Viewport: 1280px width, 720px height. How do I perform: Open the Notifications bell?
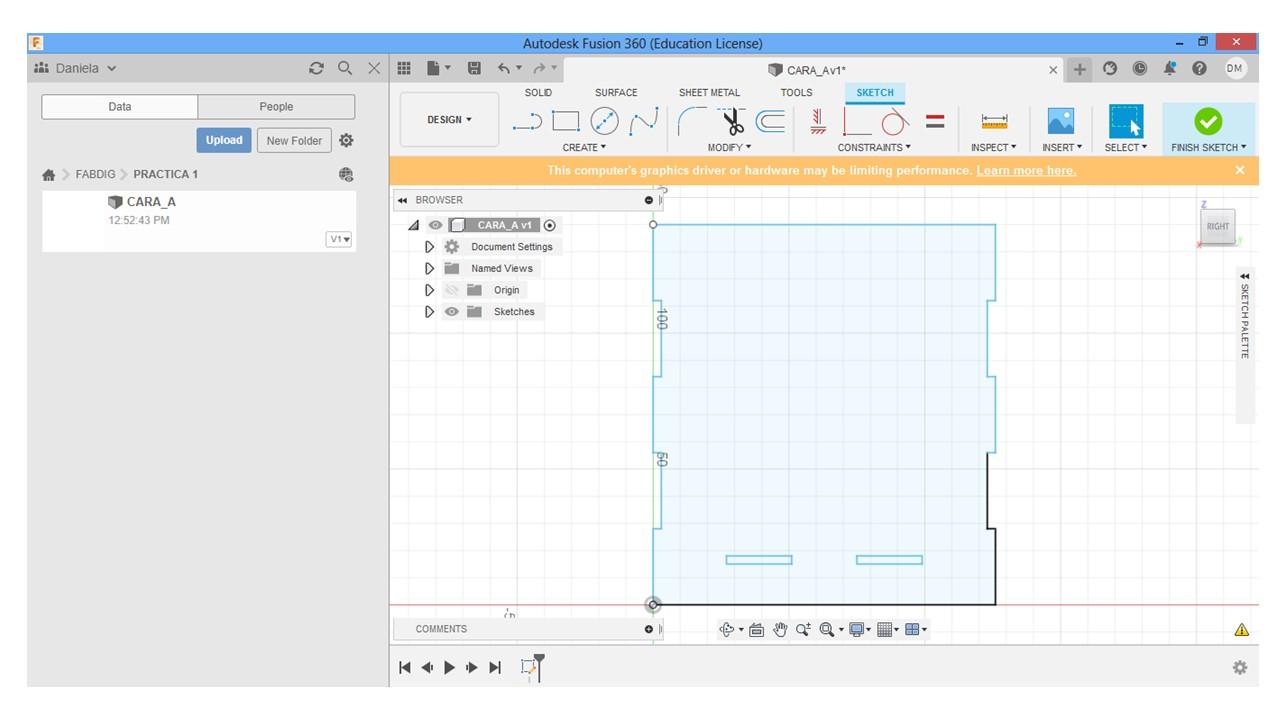click(1170, 69)
